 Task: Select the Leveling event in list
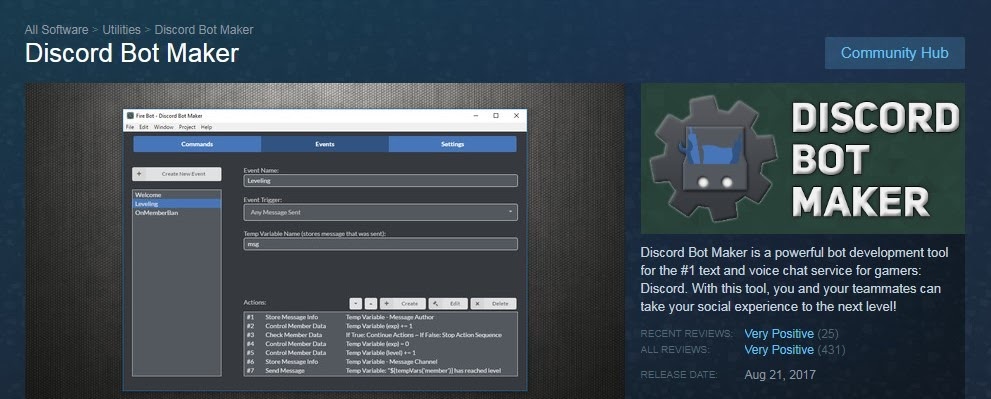(177, 204)
